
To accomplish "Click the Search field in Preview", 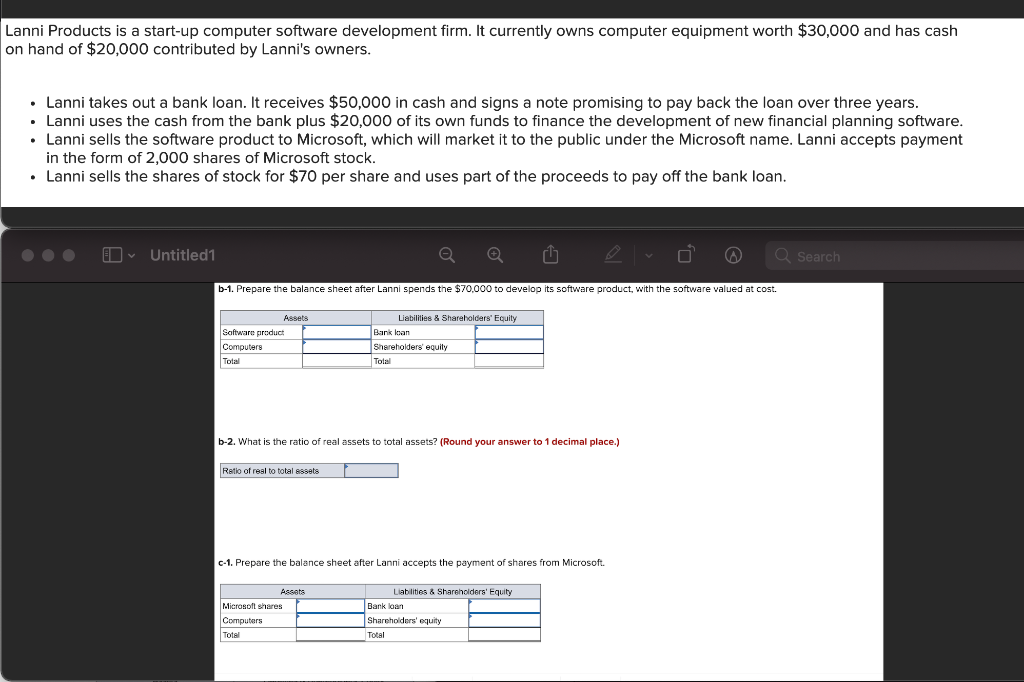I will coord(895,256).
